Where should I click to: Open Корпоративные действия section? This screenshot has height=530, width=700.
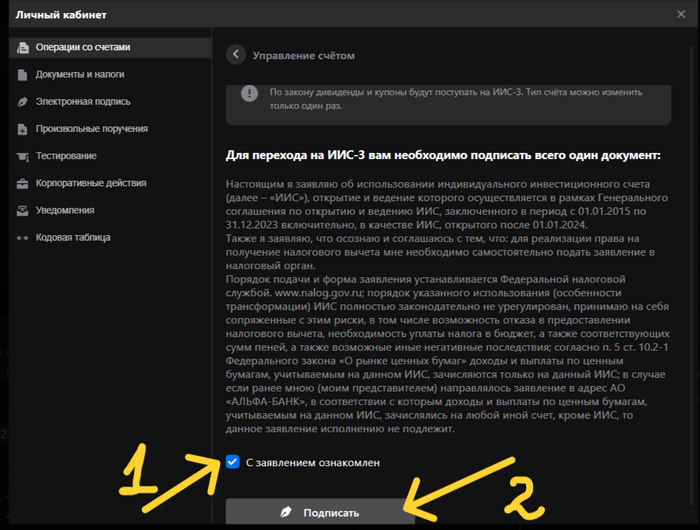coord(110,184)
